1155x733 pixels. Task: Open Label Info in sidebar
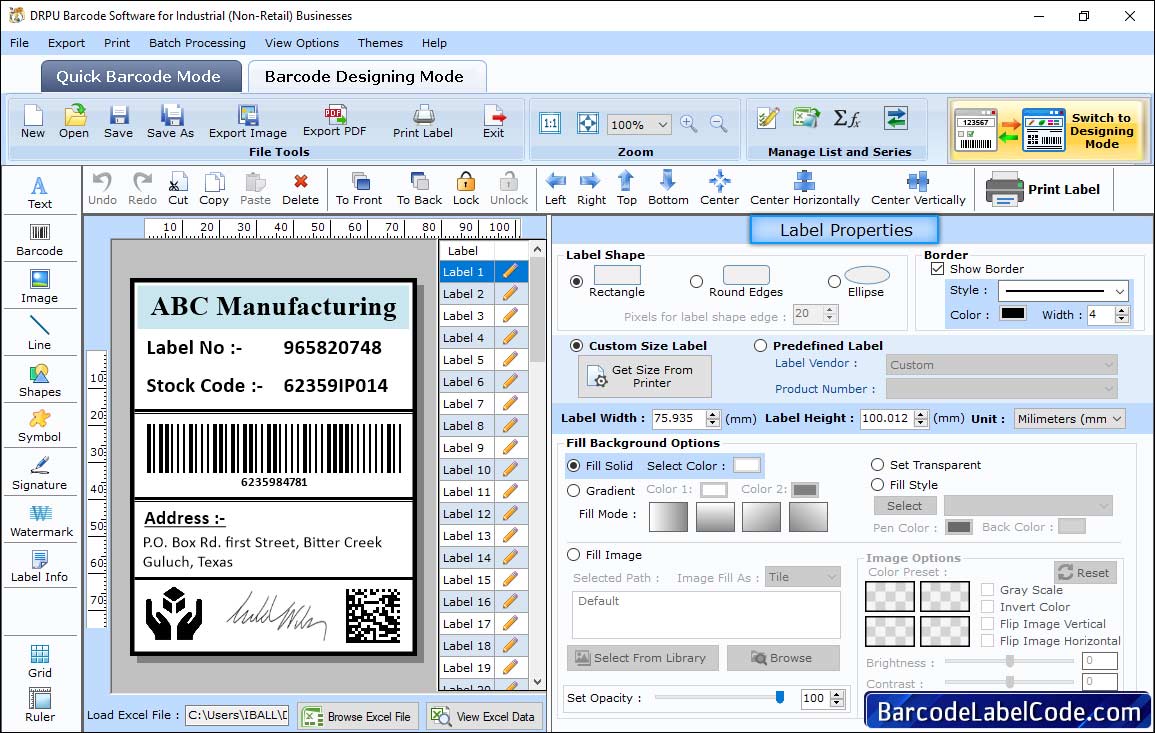(x=40, y=567)
